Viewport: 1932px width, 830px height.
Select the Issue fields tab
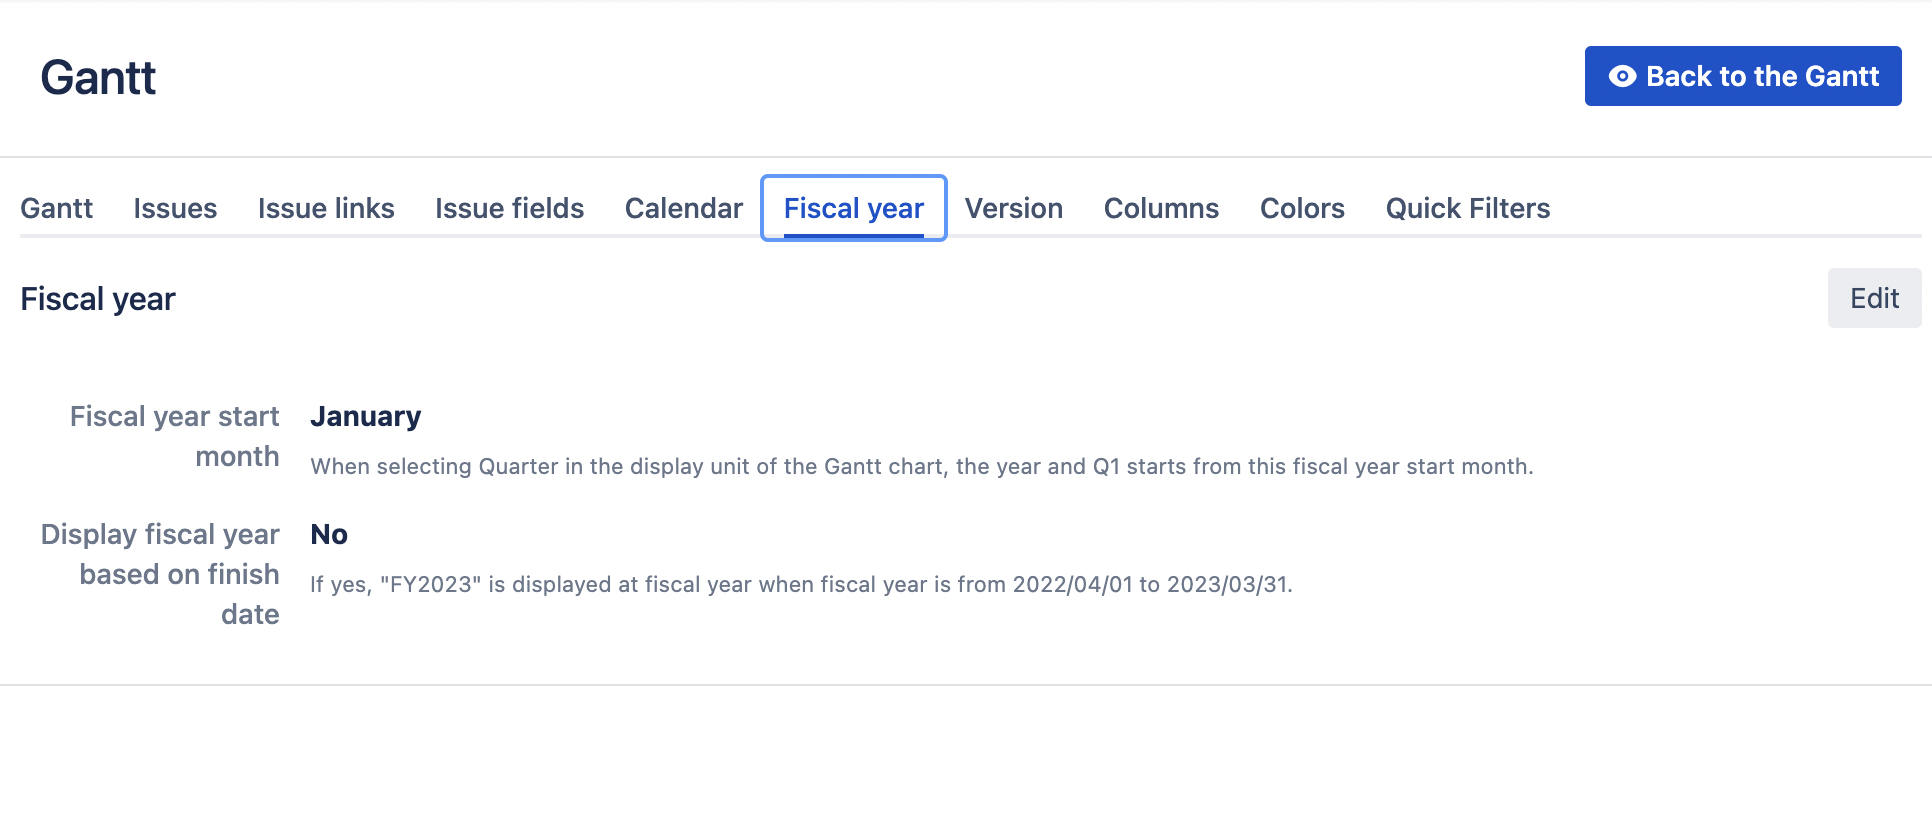pyautogui.click(x=509, y=208)
